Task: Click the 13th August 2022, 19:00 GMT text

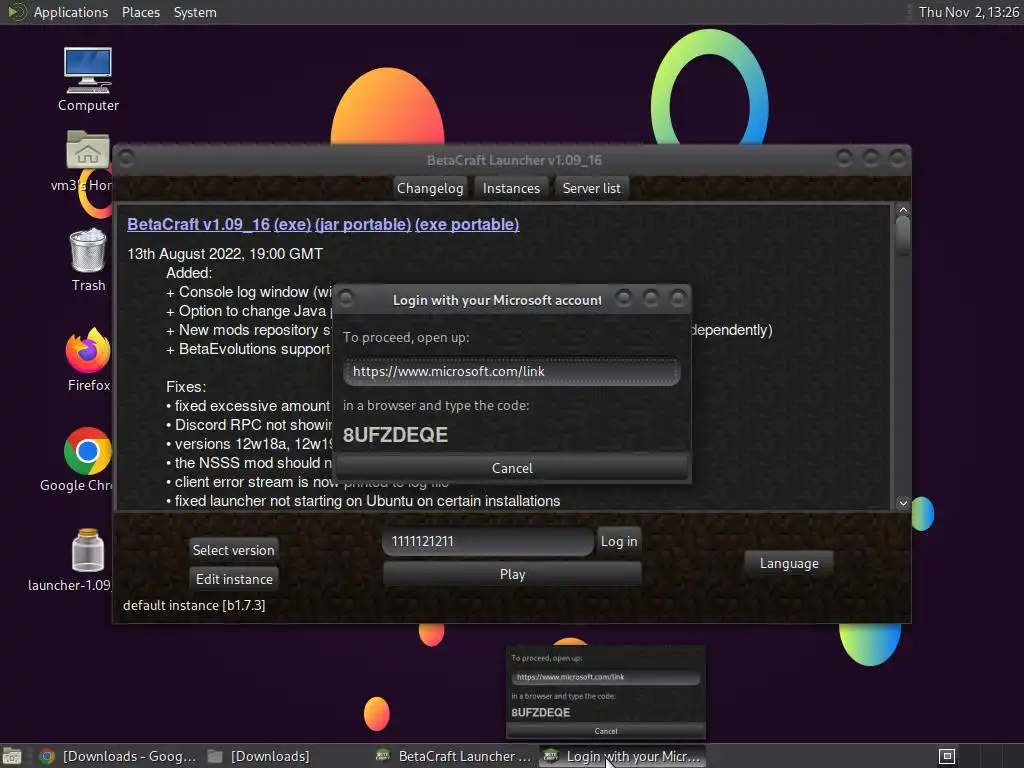Action: [225, 253]
